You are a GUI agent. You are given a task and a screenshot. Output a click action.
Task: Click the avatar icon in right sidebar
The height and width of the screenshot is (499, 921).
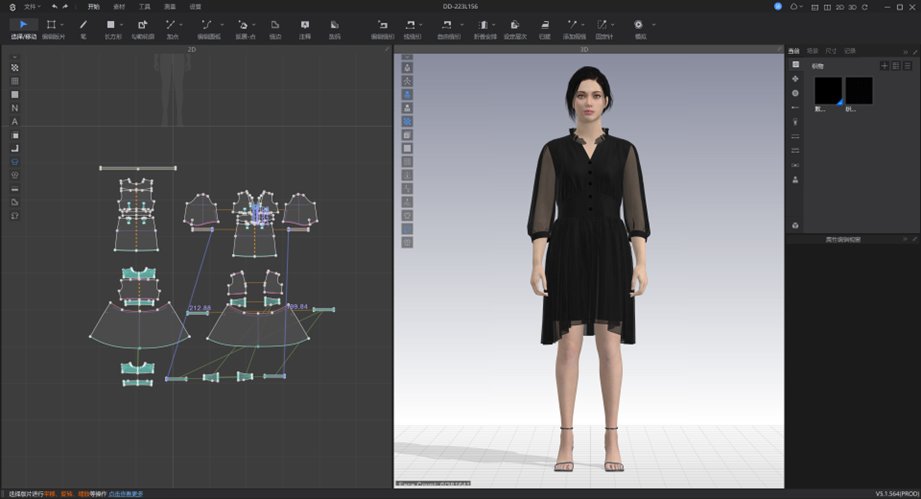coord(795,179)
